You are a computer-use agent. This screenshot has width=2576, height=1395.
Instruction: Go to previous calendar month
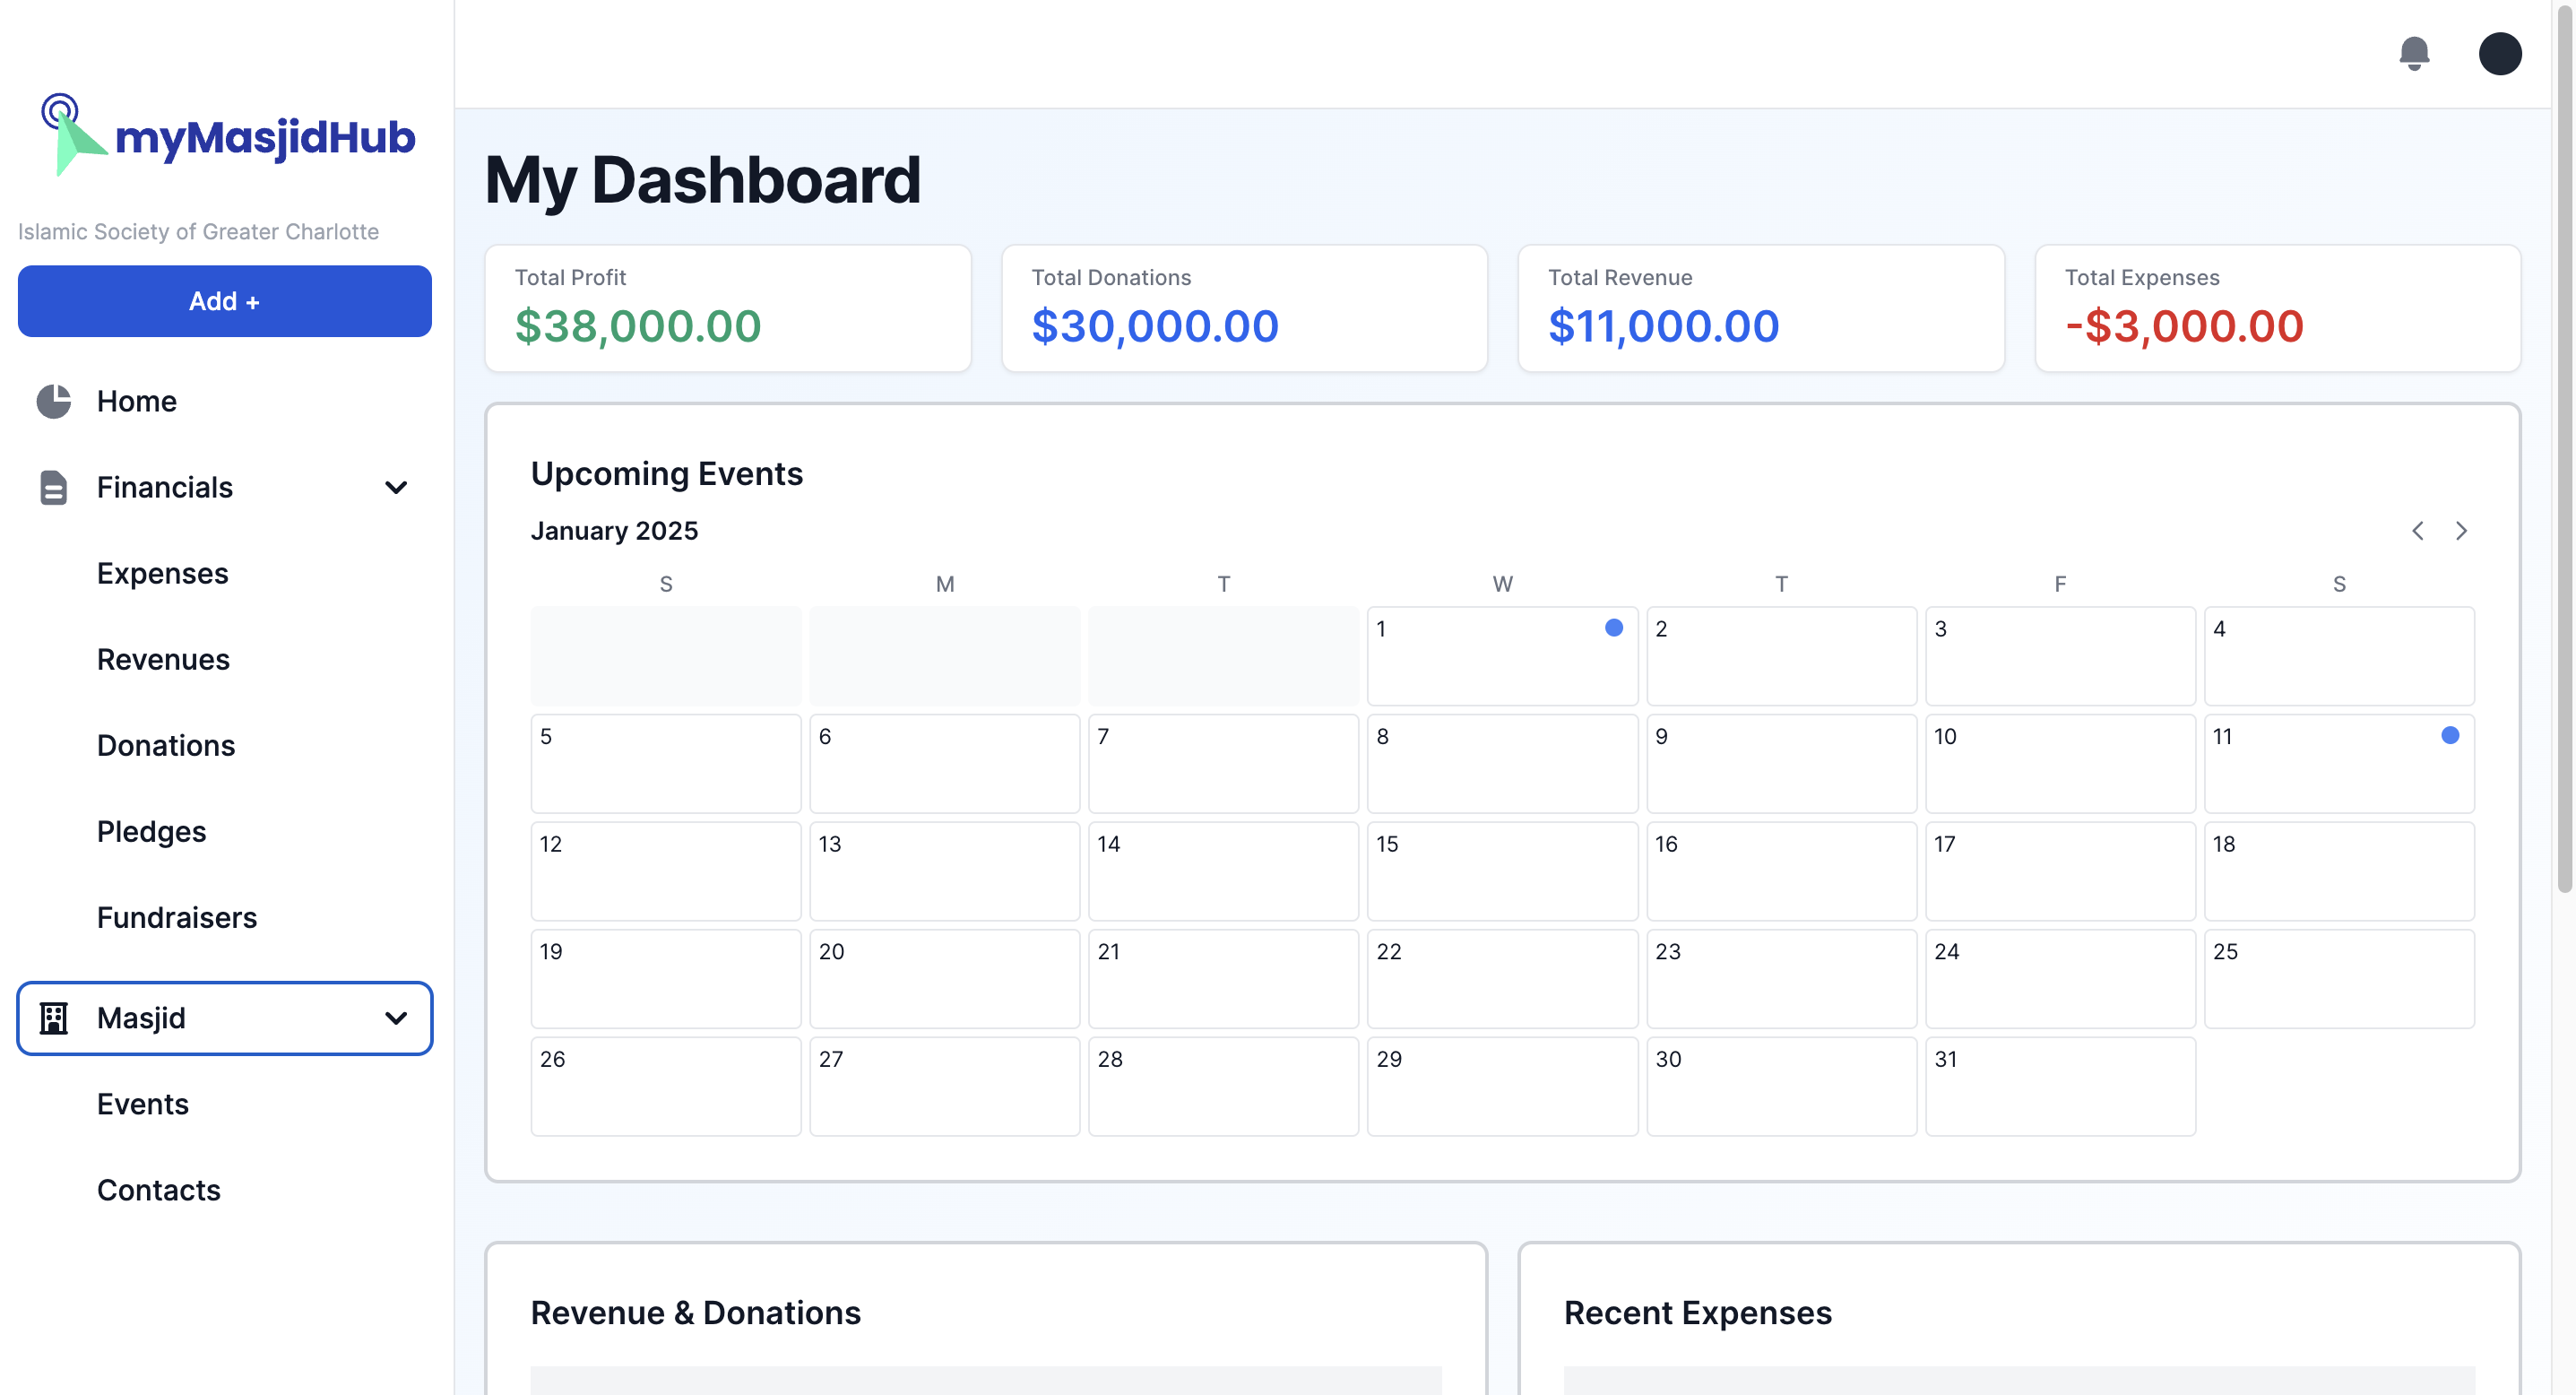[2417, 531]
